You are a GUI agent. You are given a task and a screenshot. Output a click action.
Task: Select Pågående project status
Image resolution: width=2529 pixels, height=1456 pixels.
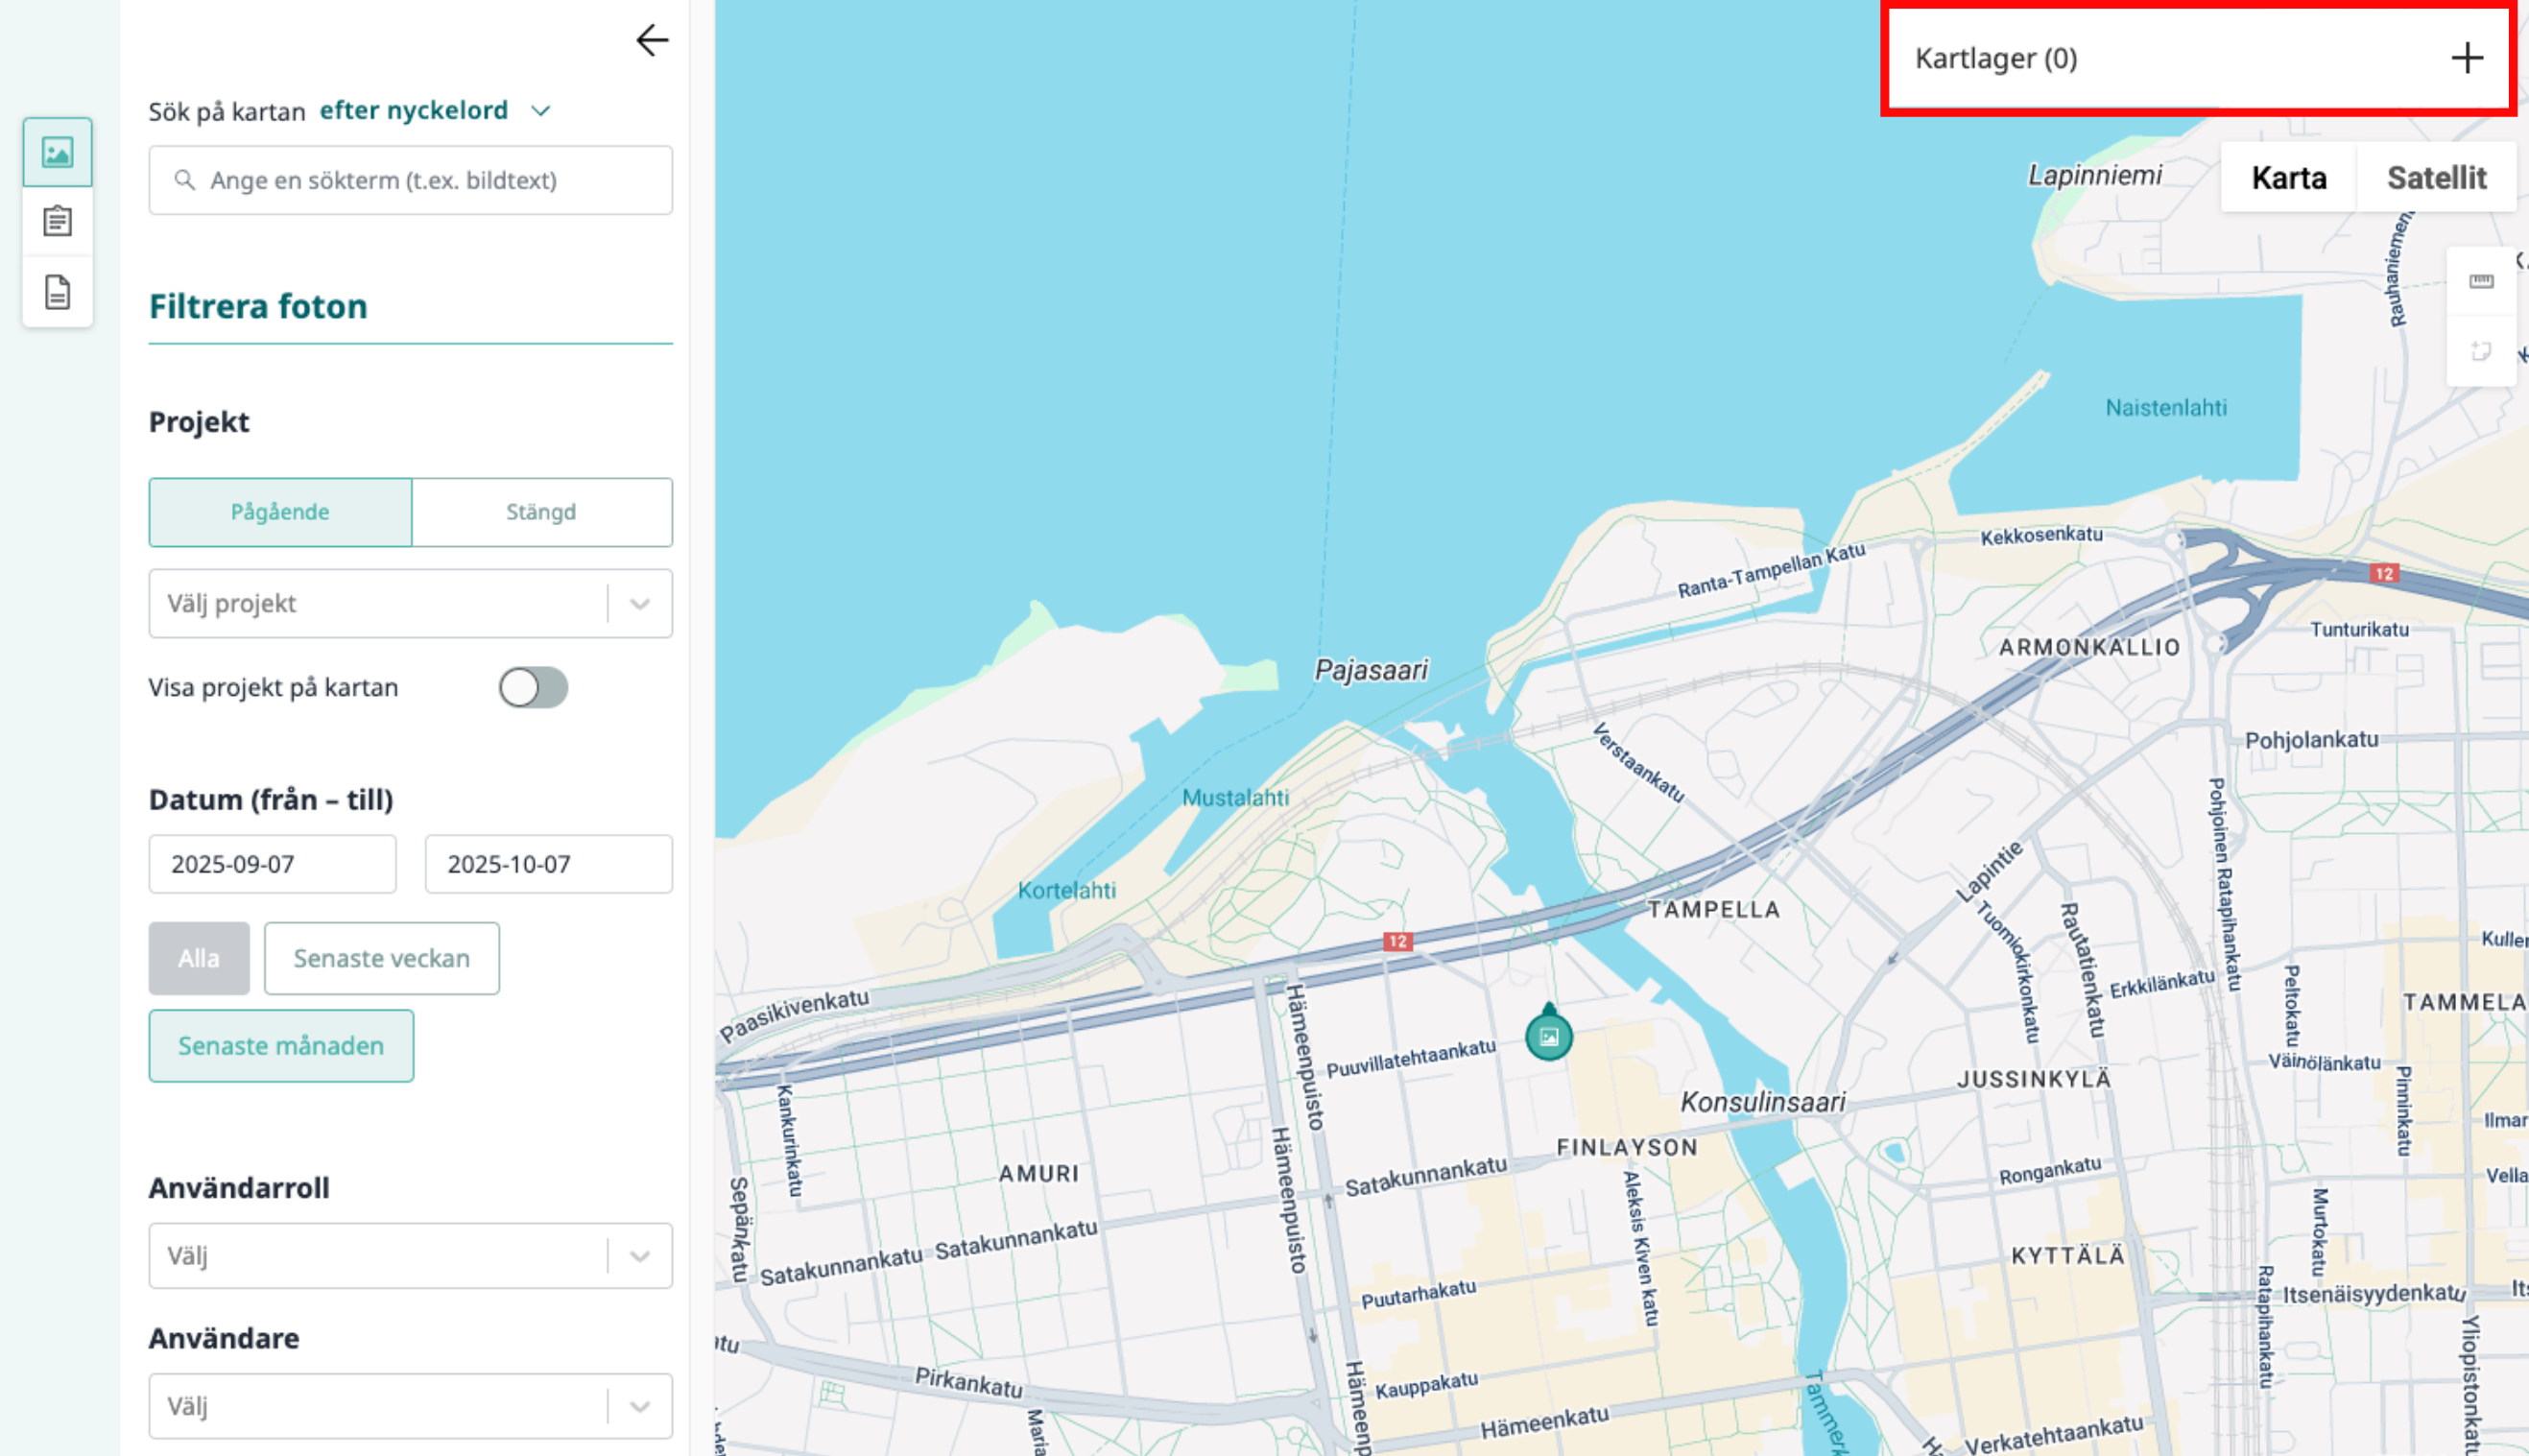280,512
